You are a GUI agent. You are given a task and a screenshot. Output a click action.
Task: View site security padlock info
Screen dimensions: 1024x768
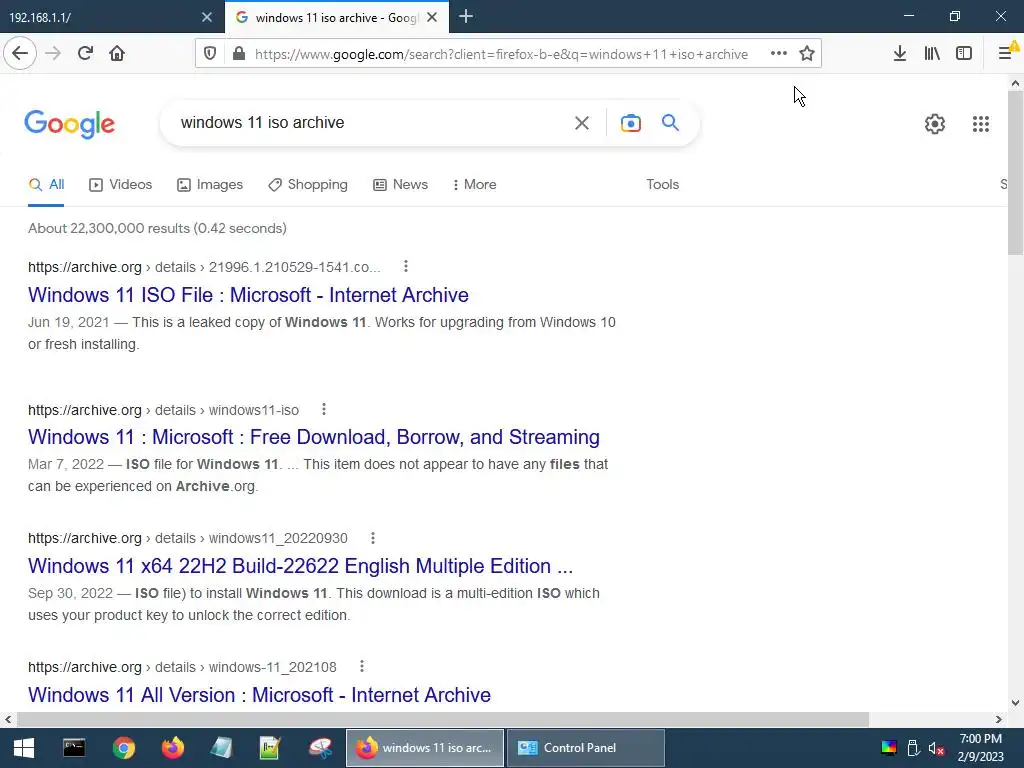[x=239, y=54]
